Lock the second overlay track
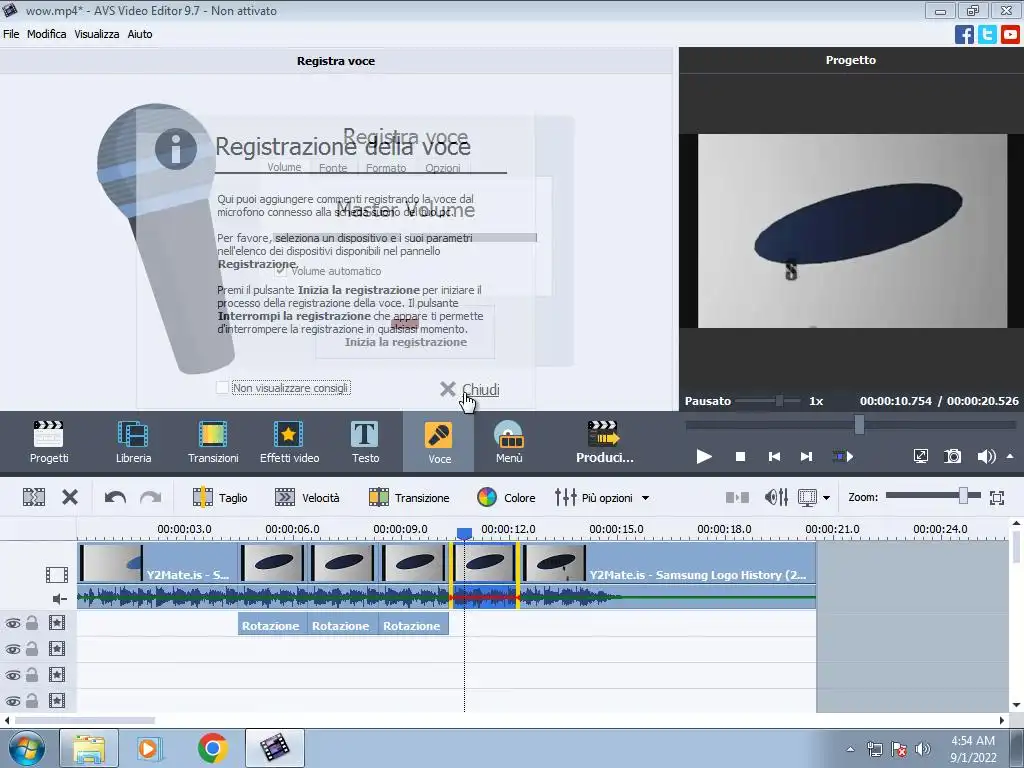The image size is (1024, 768). 31,649
